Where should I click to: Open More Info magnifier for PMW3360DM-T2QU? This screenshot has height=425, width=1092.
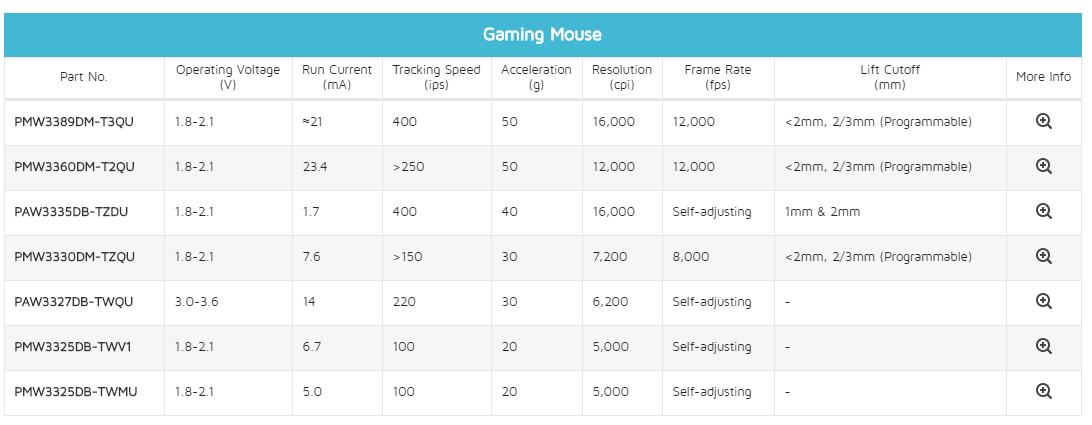[x=1043, y=166]
